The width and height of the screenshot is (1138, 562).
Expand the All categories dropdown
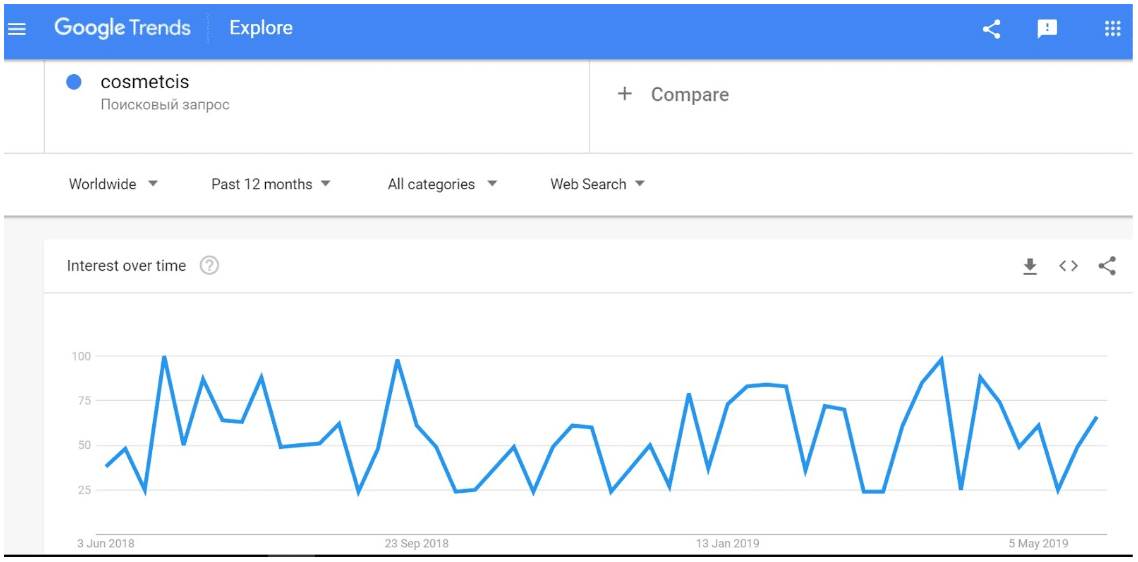tap(443, 184)
